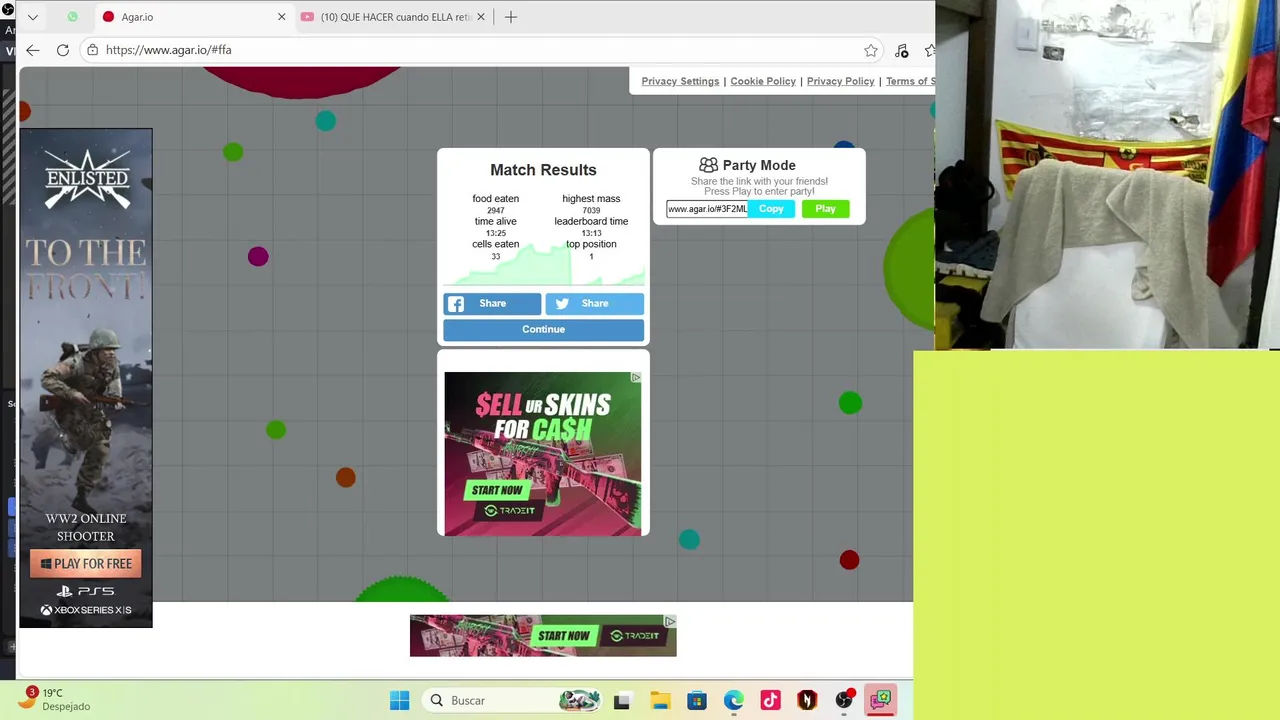Viewport: 1280px width, 720px height.
Task: Click START NOW in bottom banner ad
Action: (563, 636)
